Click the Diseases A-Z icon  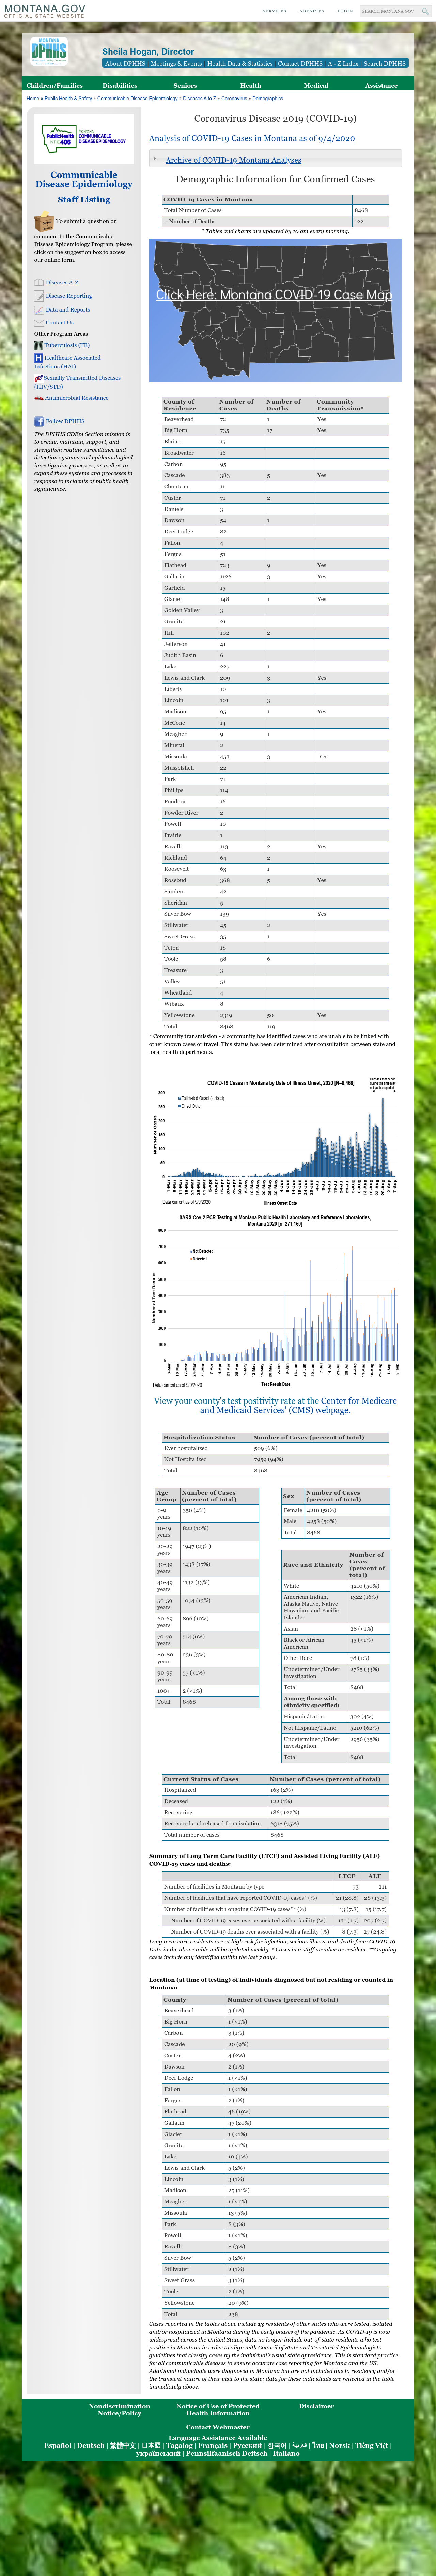coord(38,282)
